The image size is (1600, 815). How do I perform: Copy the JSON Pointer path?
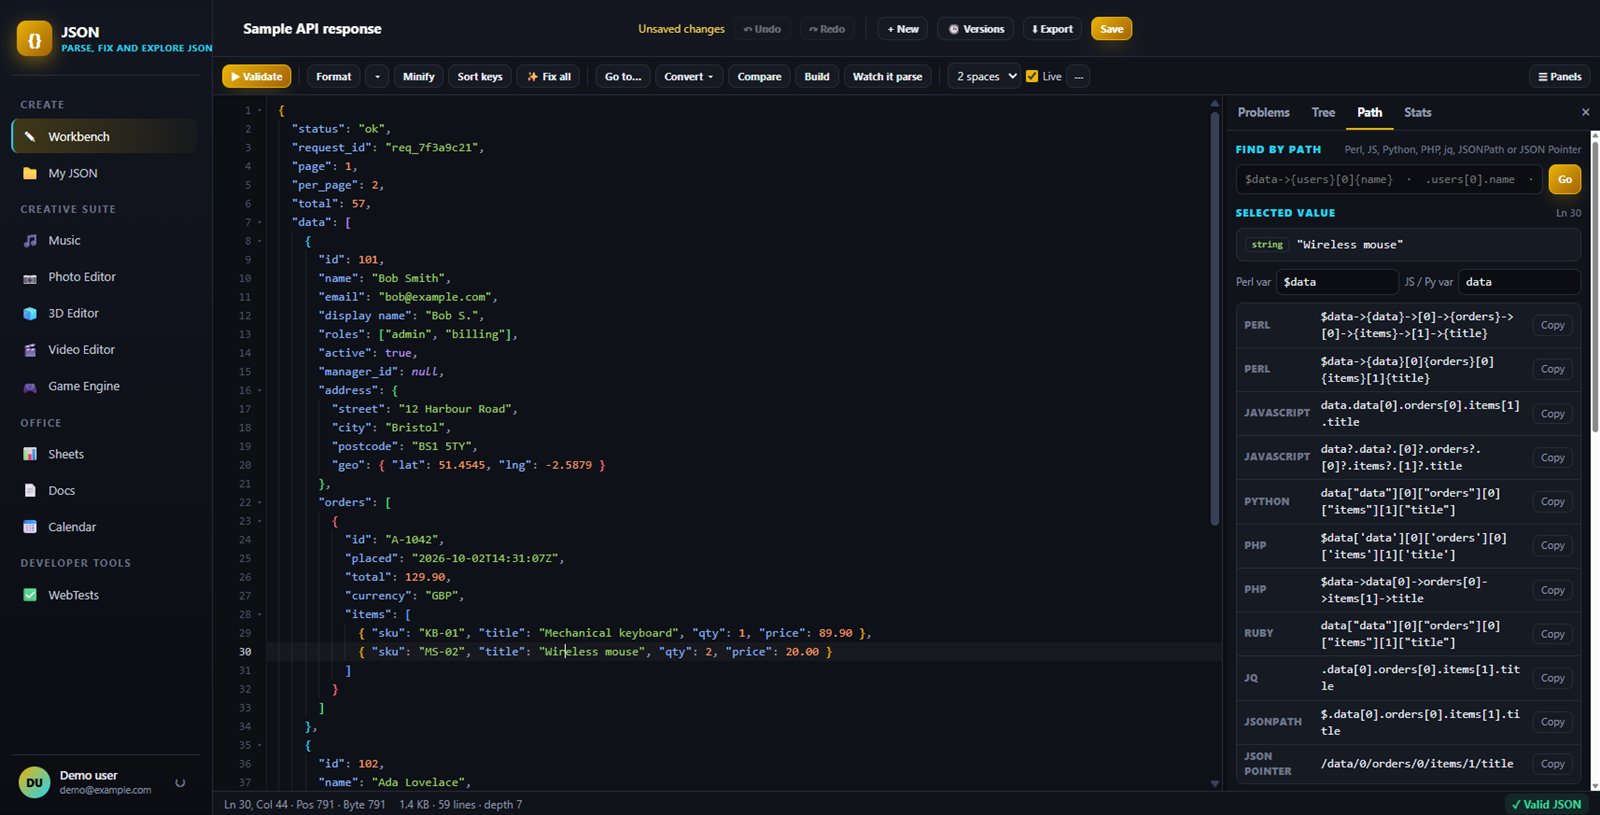(x=1552, y=764)
